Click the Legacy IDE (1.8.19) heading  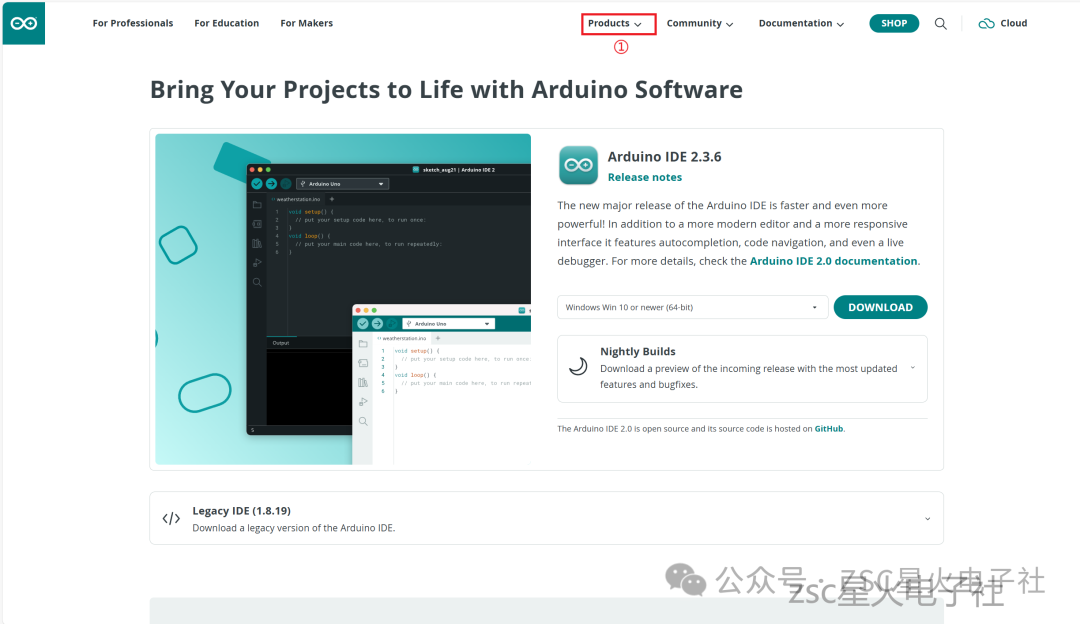241,510
